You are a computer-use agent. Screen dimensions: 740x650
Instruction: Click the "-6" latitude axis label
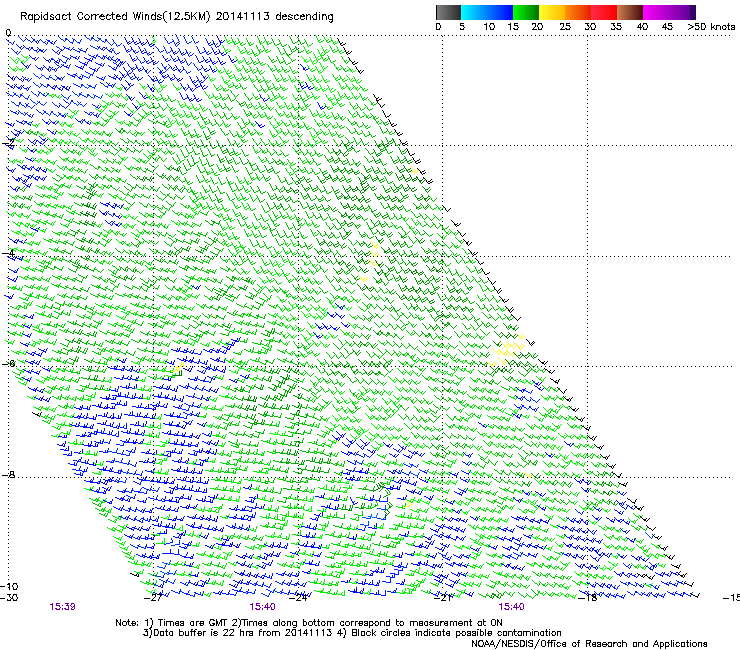[9, 363]
